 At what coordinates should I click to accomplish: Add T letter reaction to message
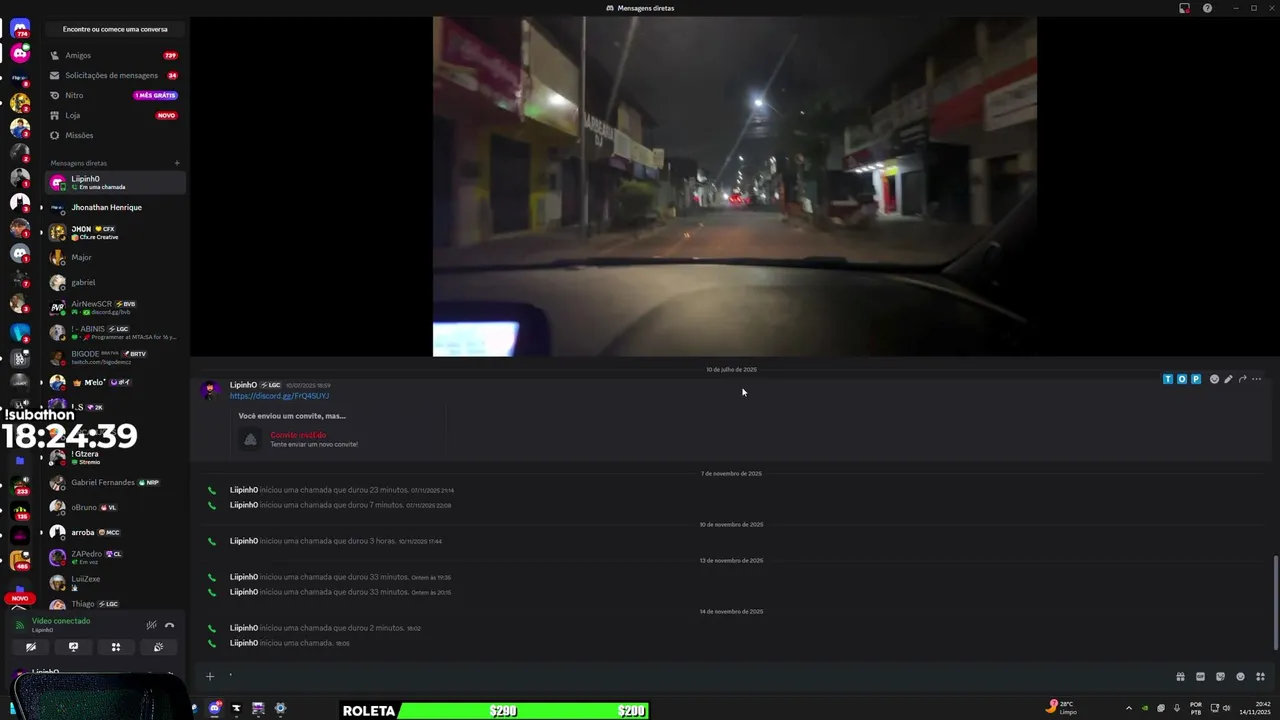tap(1168, 379)
